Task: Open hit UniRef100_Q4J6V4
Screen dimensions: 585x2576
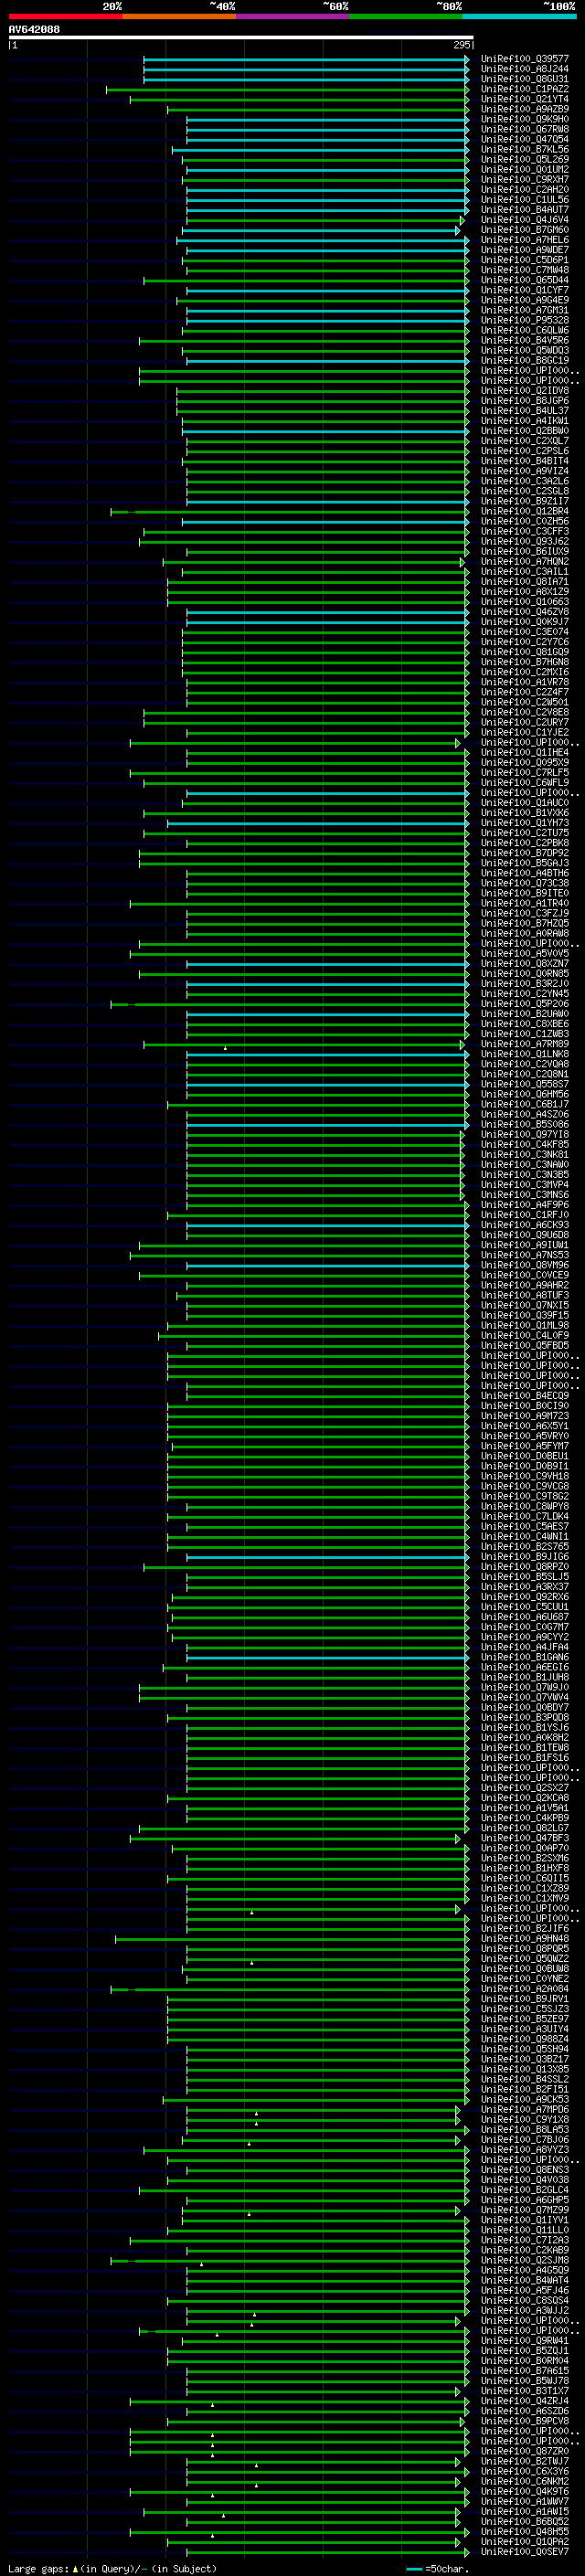Action: coord(525,220)
